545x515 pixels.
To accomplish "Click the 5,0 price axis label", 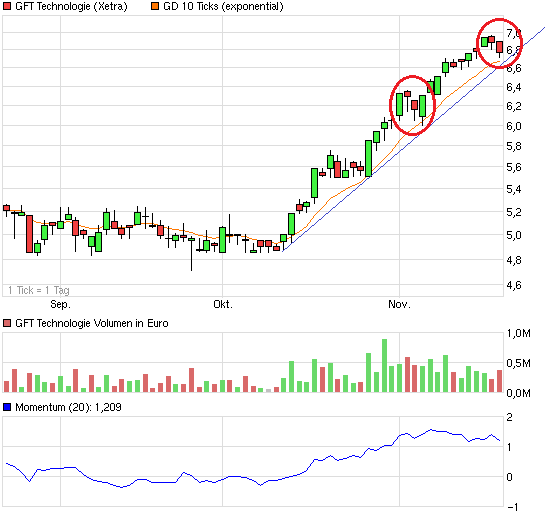I will coord(514,235).
